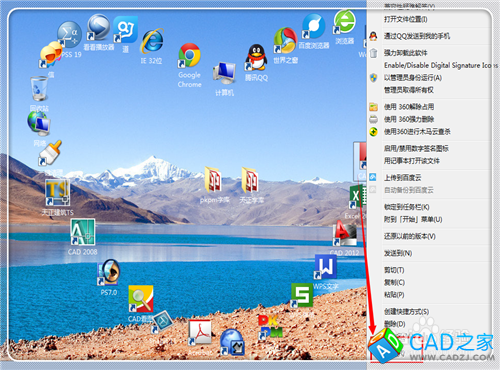Launch the Google Chrome desktop shortcut
The width and height of the screenshot is (500, 370).
point(189,55)
